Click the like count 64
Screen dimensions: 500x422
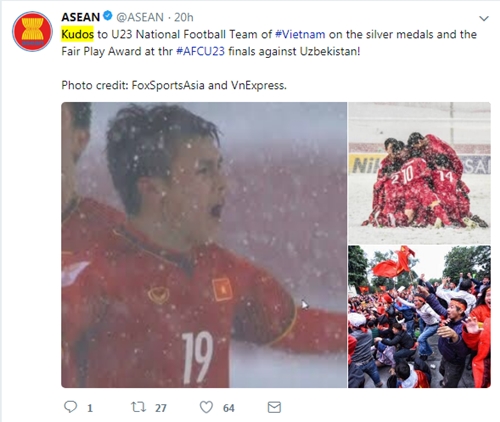point(229,408)
